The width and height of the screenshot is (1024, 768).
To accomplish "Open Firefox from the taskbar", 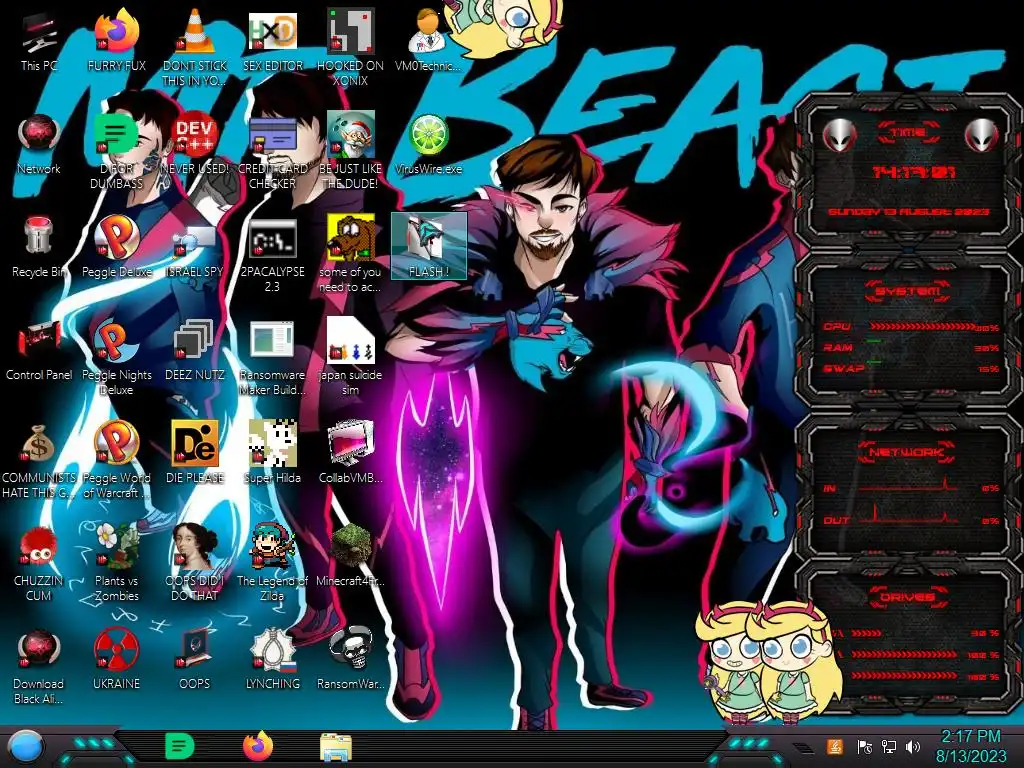I will point(258,746).
